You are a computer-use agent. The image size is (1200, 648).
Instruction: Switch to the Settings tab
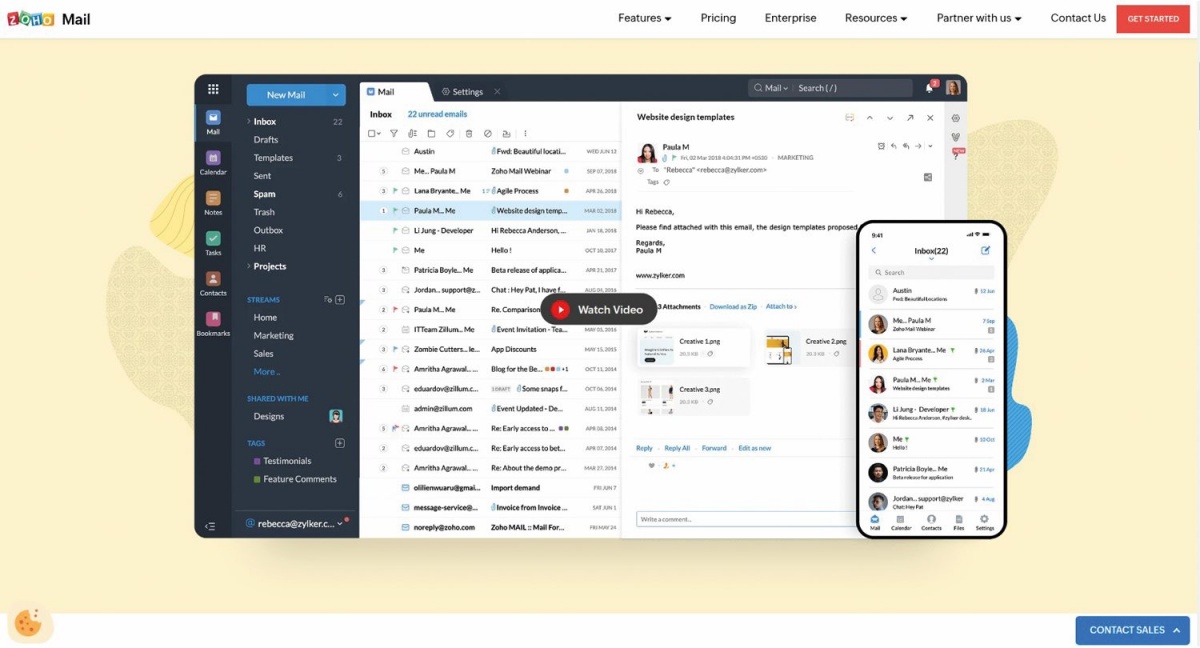click(463, 92)
